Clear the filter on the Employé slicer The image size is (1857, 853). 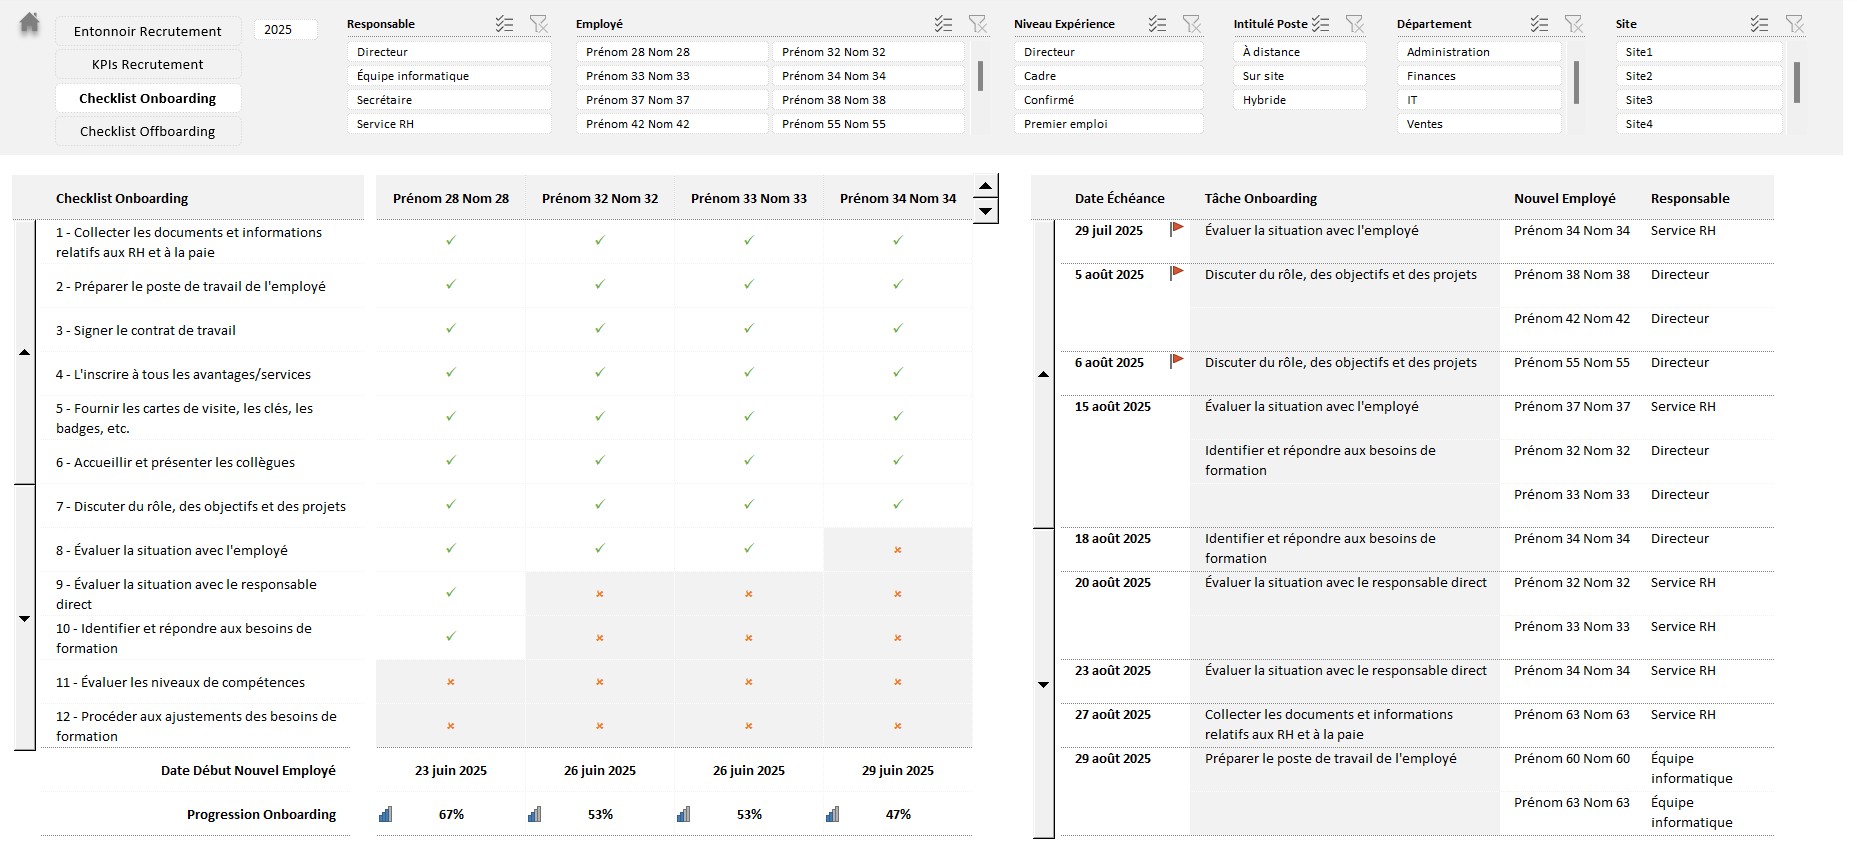click(x=977, y=24)
